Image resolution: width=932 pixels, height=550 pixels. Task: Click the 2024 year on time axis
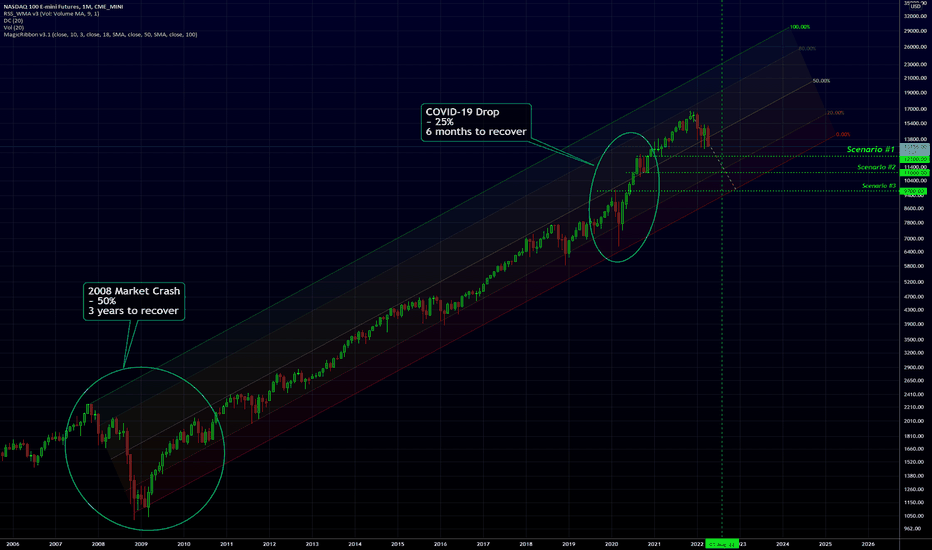[x=783, y=544]
